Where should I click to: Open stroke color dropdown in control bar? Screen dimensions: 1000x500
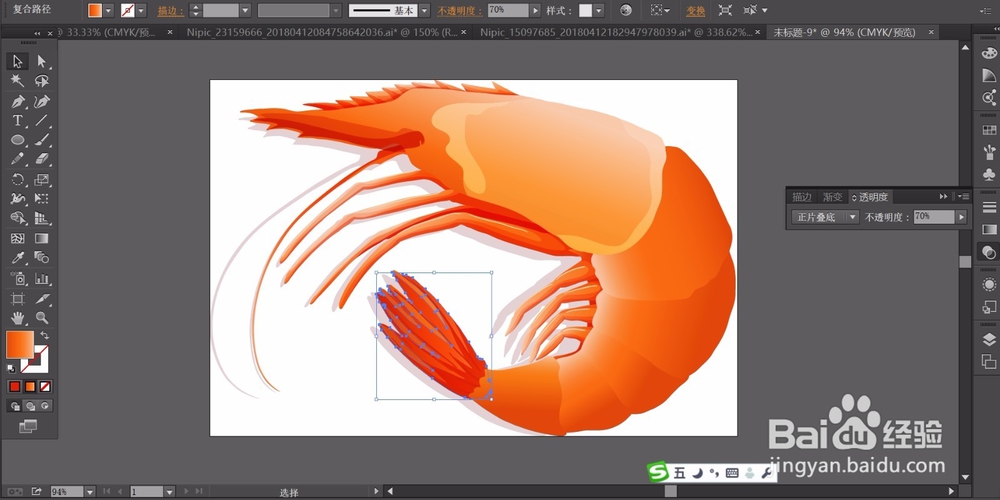141,10
